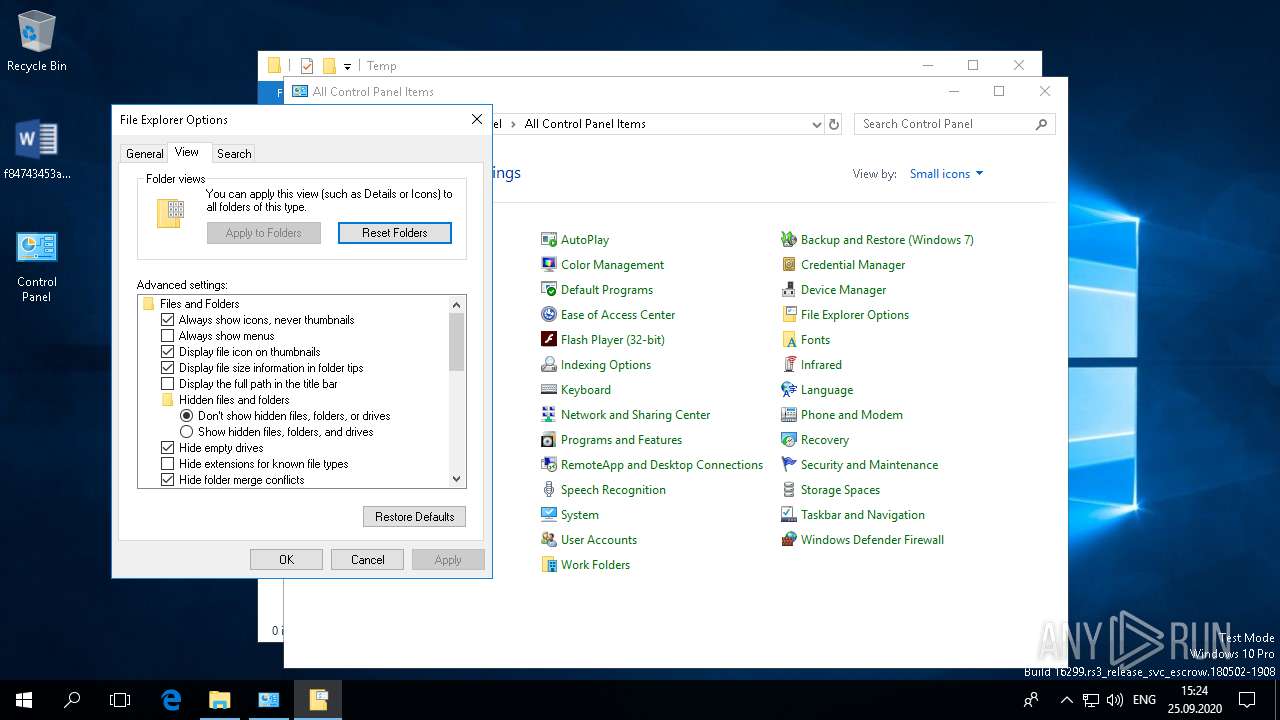Open Color Management icon
The height and width of the screenshot is (720, 1280).
click(x=549, y=265)
